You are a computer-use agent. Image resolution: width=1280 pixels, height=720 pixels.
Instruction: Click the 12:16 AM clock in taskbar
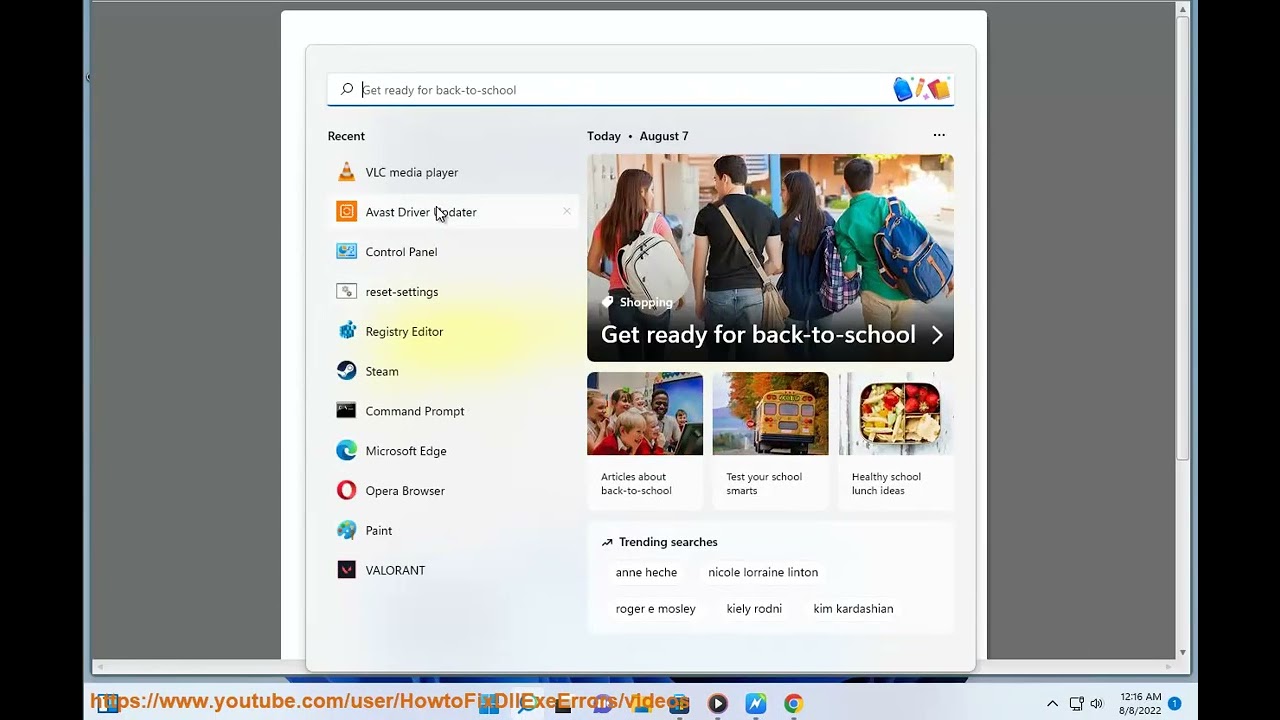1141,697
